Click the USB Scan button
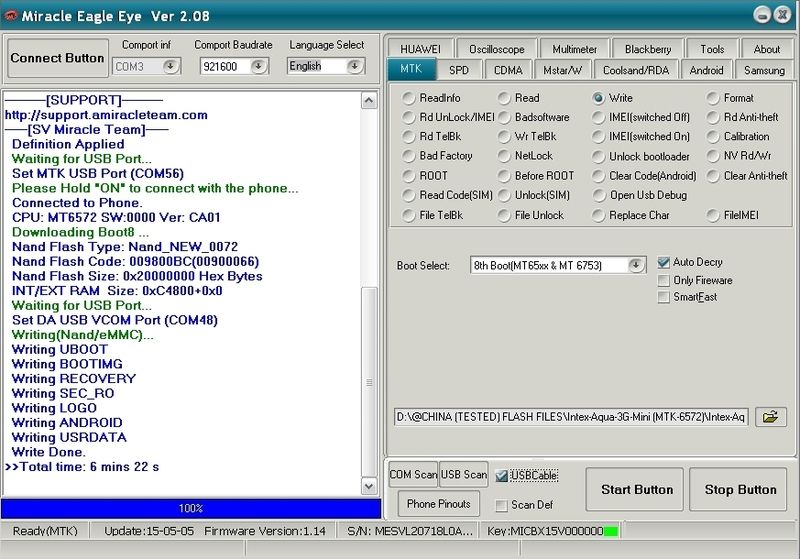The image size is (800, 559). (x=463, y=475)
